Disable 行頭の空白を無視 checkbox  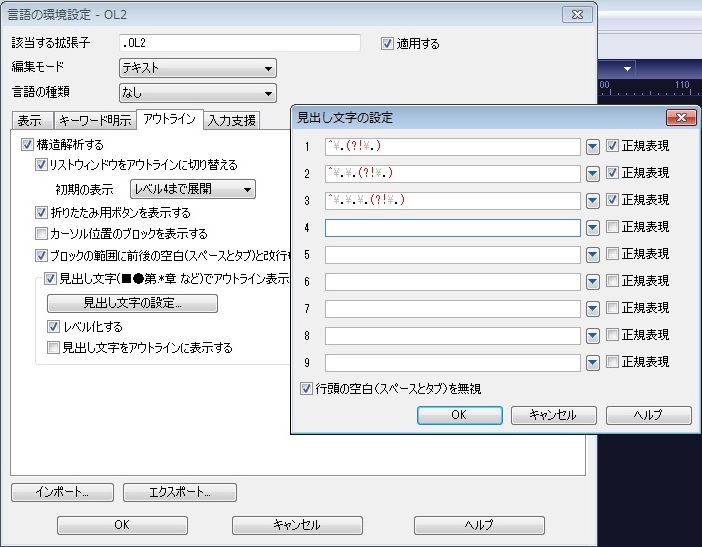[x=307, y=388]
